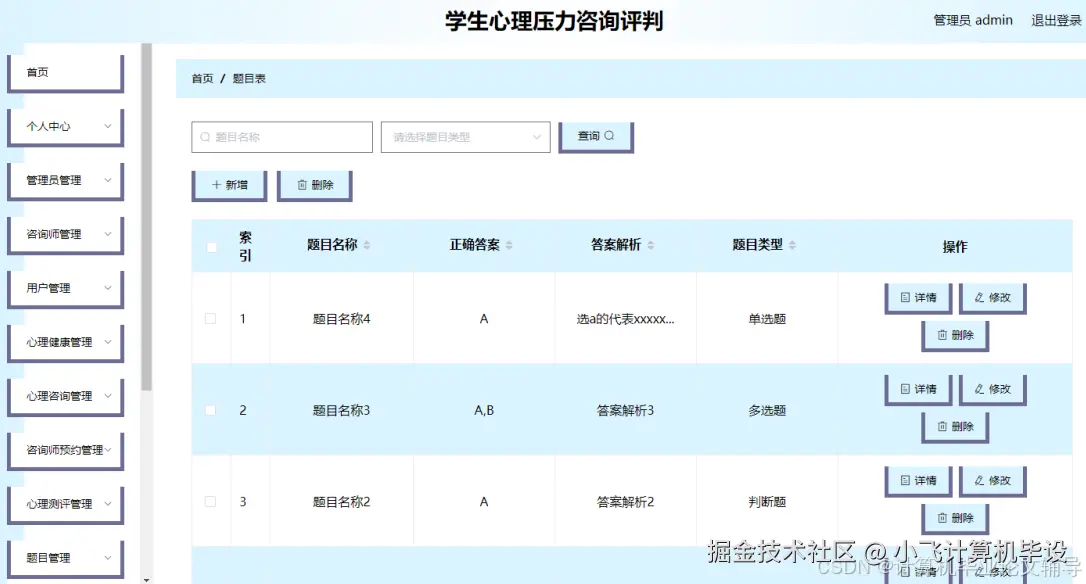The image size is (1086, 584).
Task: Check the box for row 题目名称3
Action: coord(211,410)
